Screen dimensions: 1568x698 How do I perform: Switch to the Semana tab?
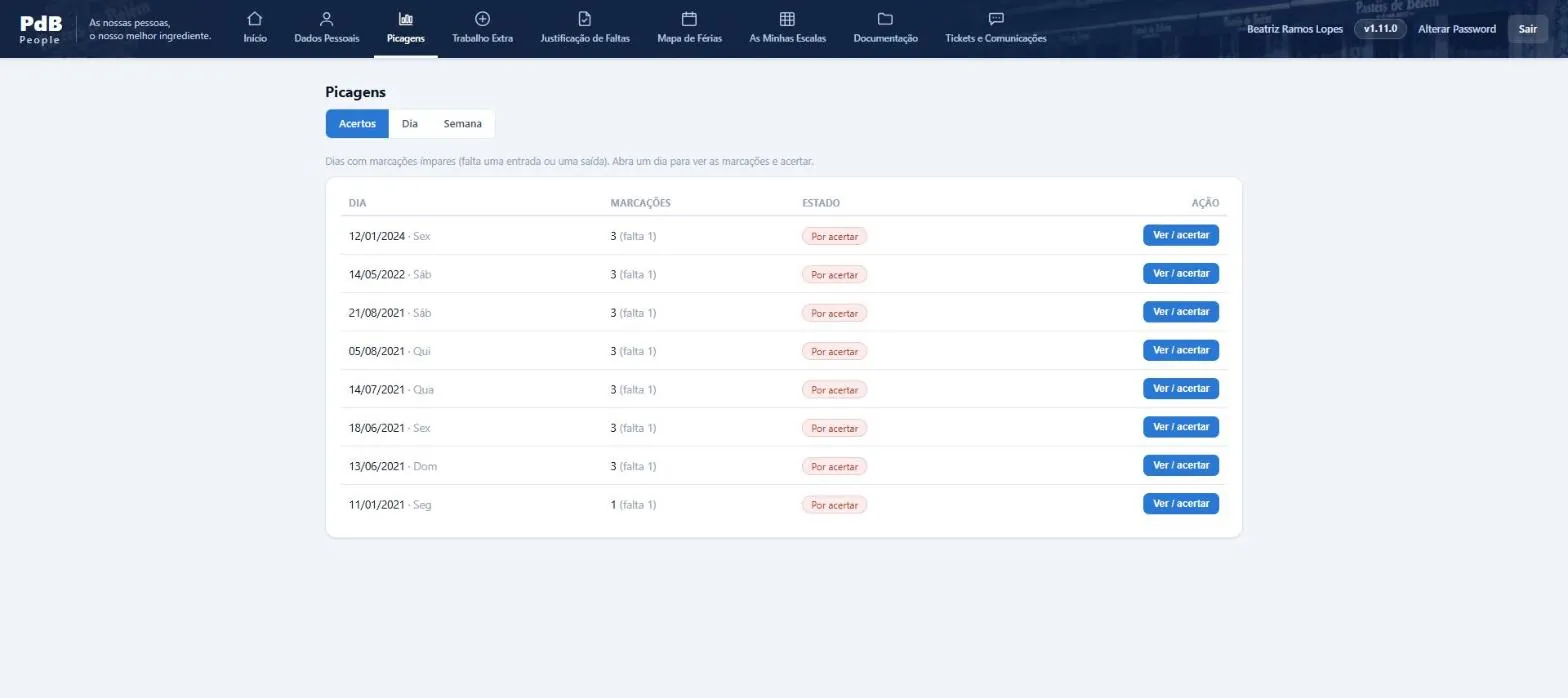(x=462, y=124)
